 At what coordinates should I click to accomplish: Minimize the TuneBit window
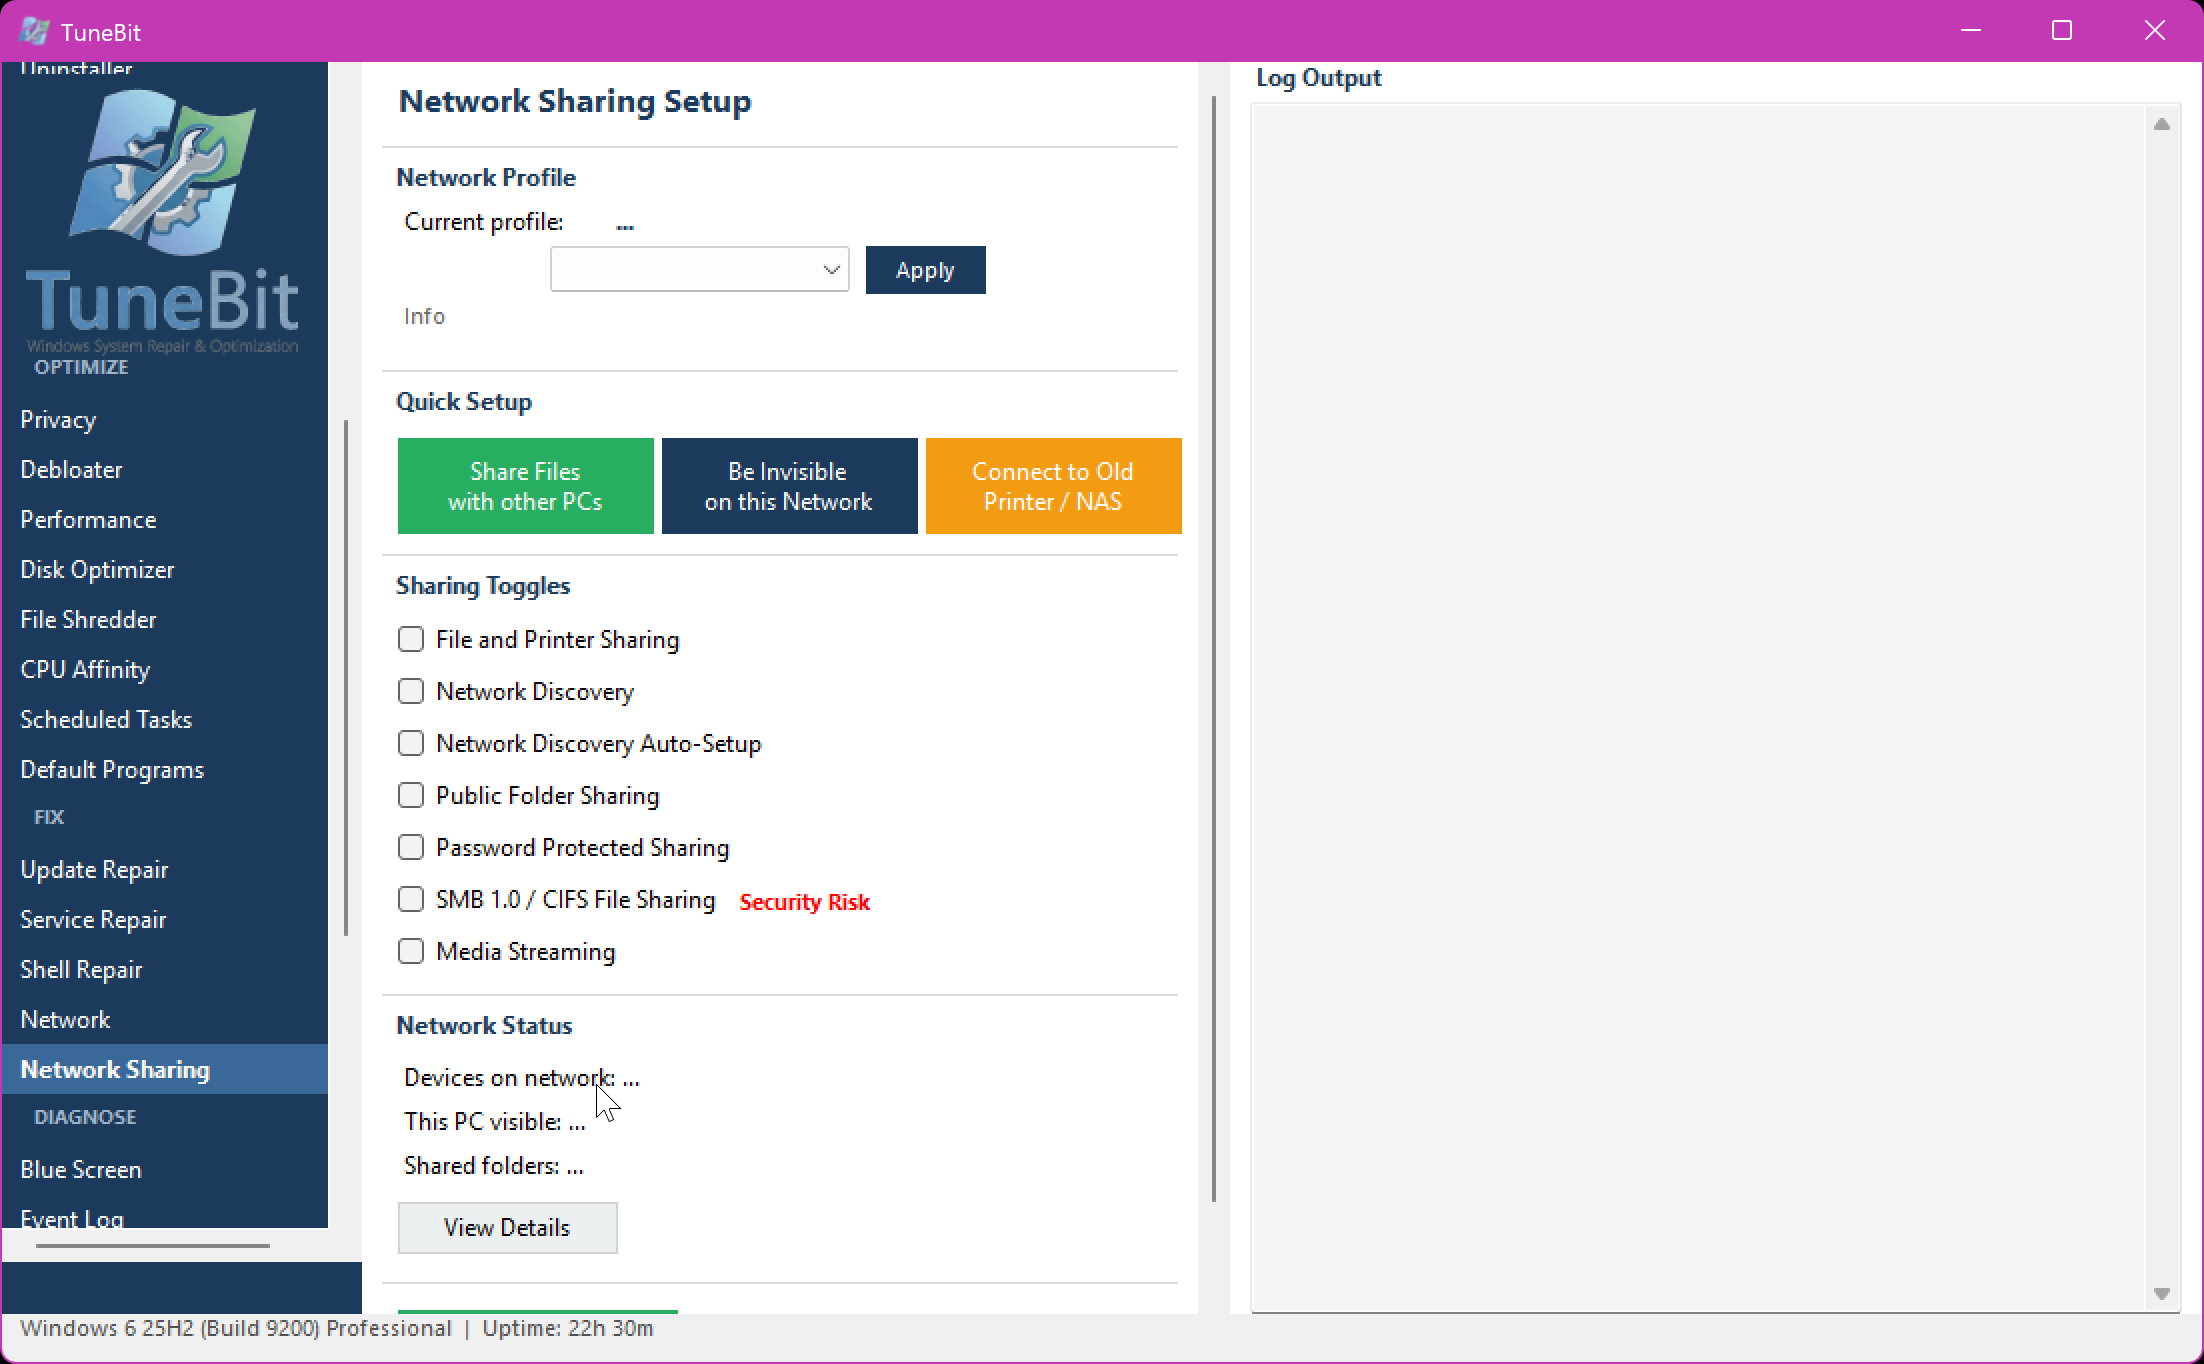[1971, 31]
